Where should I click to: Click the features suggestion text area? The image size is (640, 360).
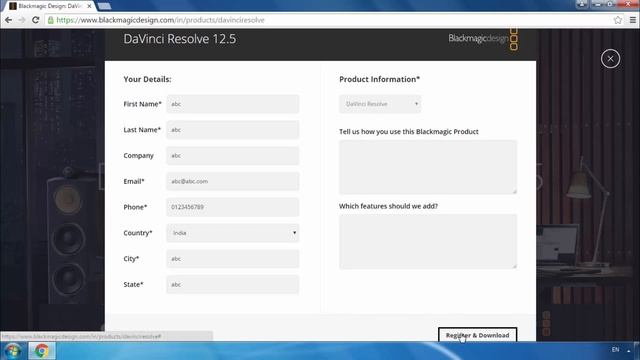[428, 241]
